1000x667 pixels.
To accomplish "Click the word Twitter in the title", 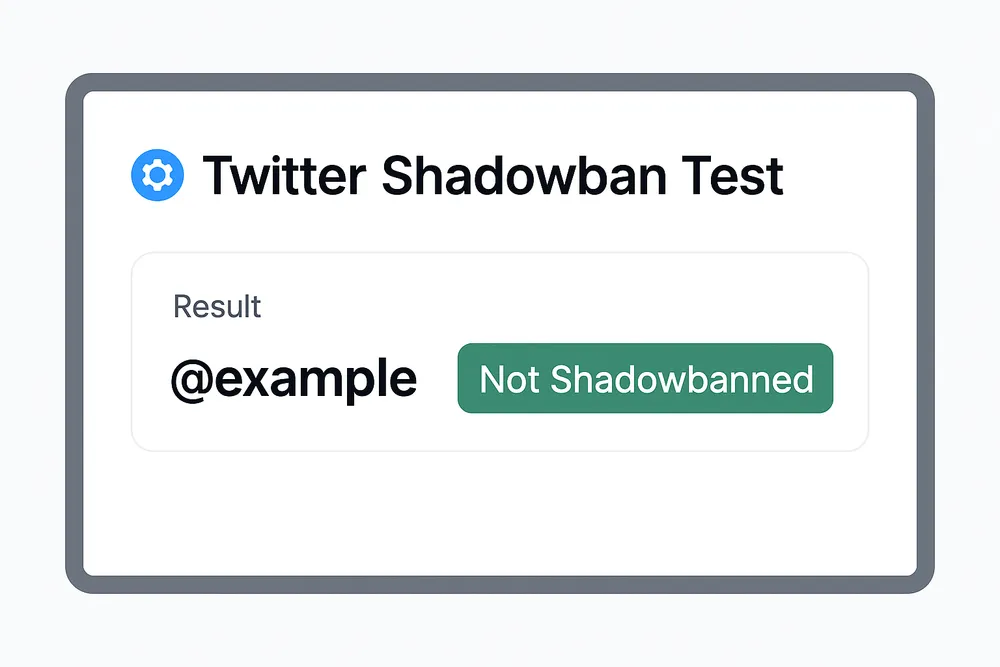I will 283,176.
